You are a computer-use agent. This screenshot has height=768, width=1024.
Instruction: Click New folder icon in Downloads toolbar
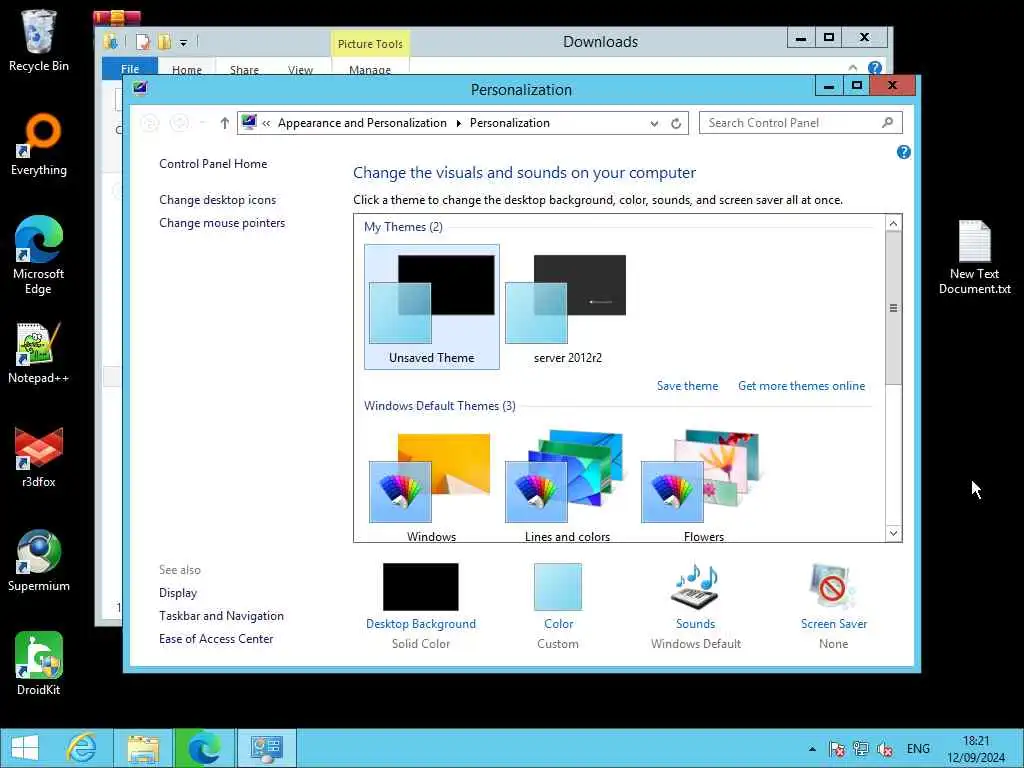tap(164, 42)
